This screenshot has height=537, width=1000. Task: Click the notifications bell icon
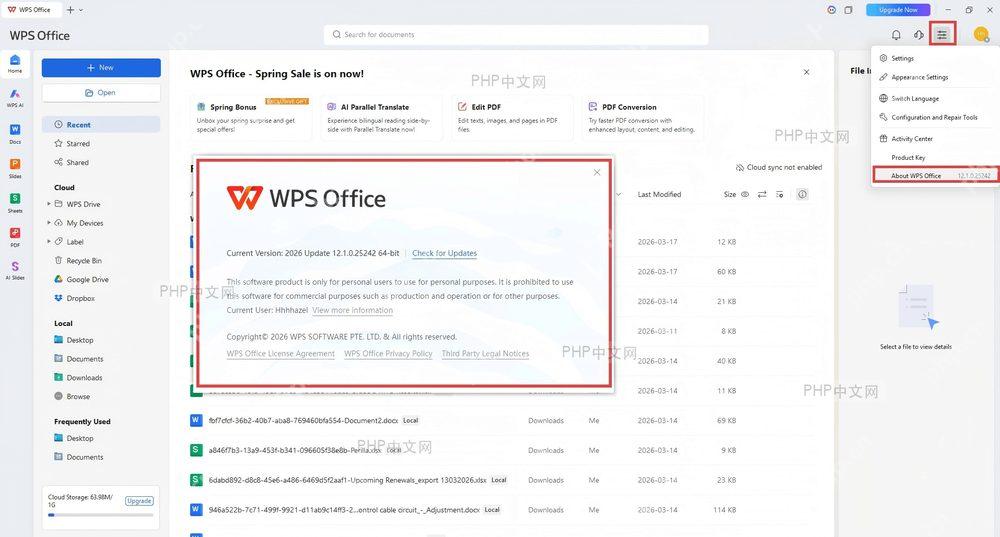pos(896,34)
